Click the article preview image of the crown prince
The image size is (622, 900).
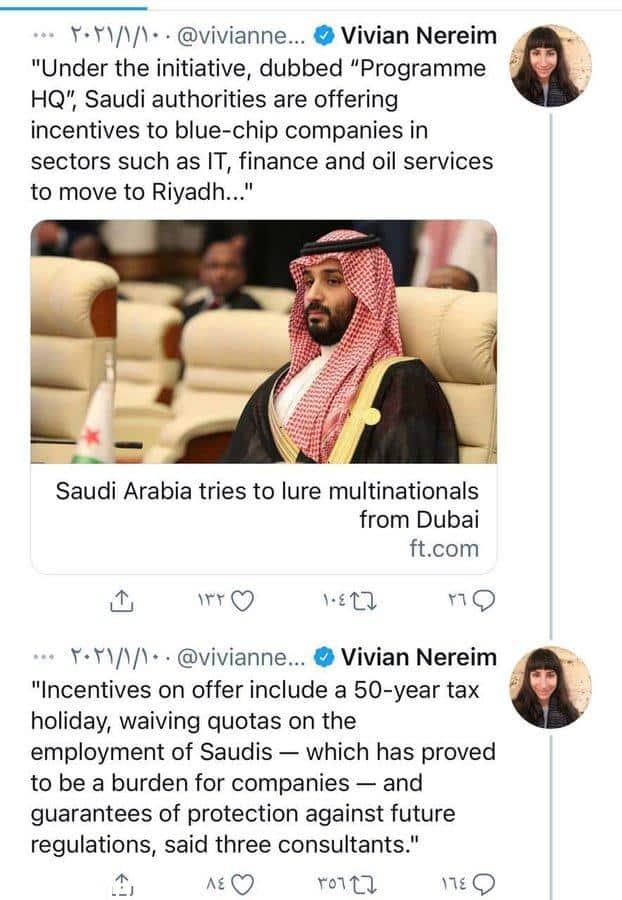(268, 340)
